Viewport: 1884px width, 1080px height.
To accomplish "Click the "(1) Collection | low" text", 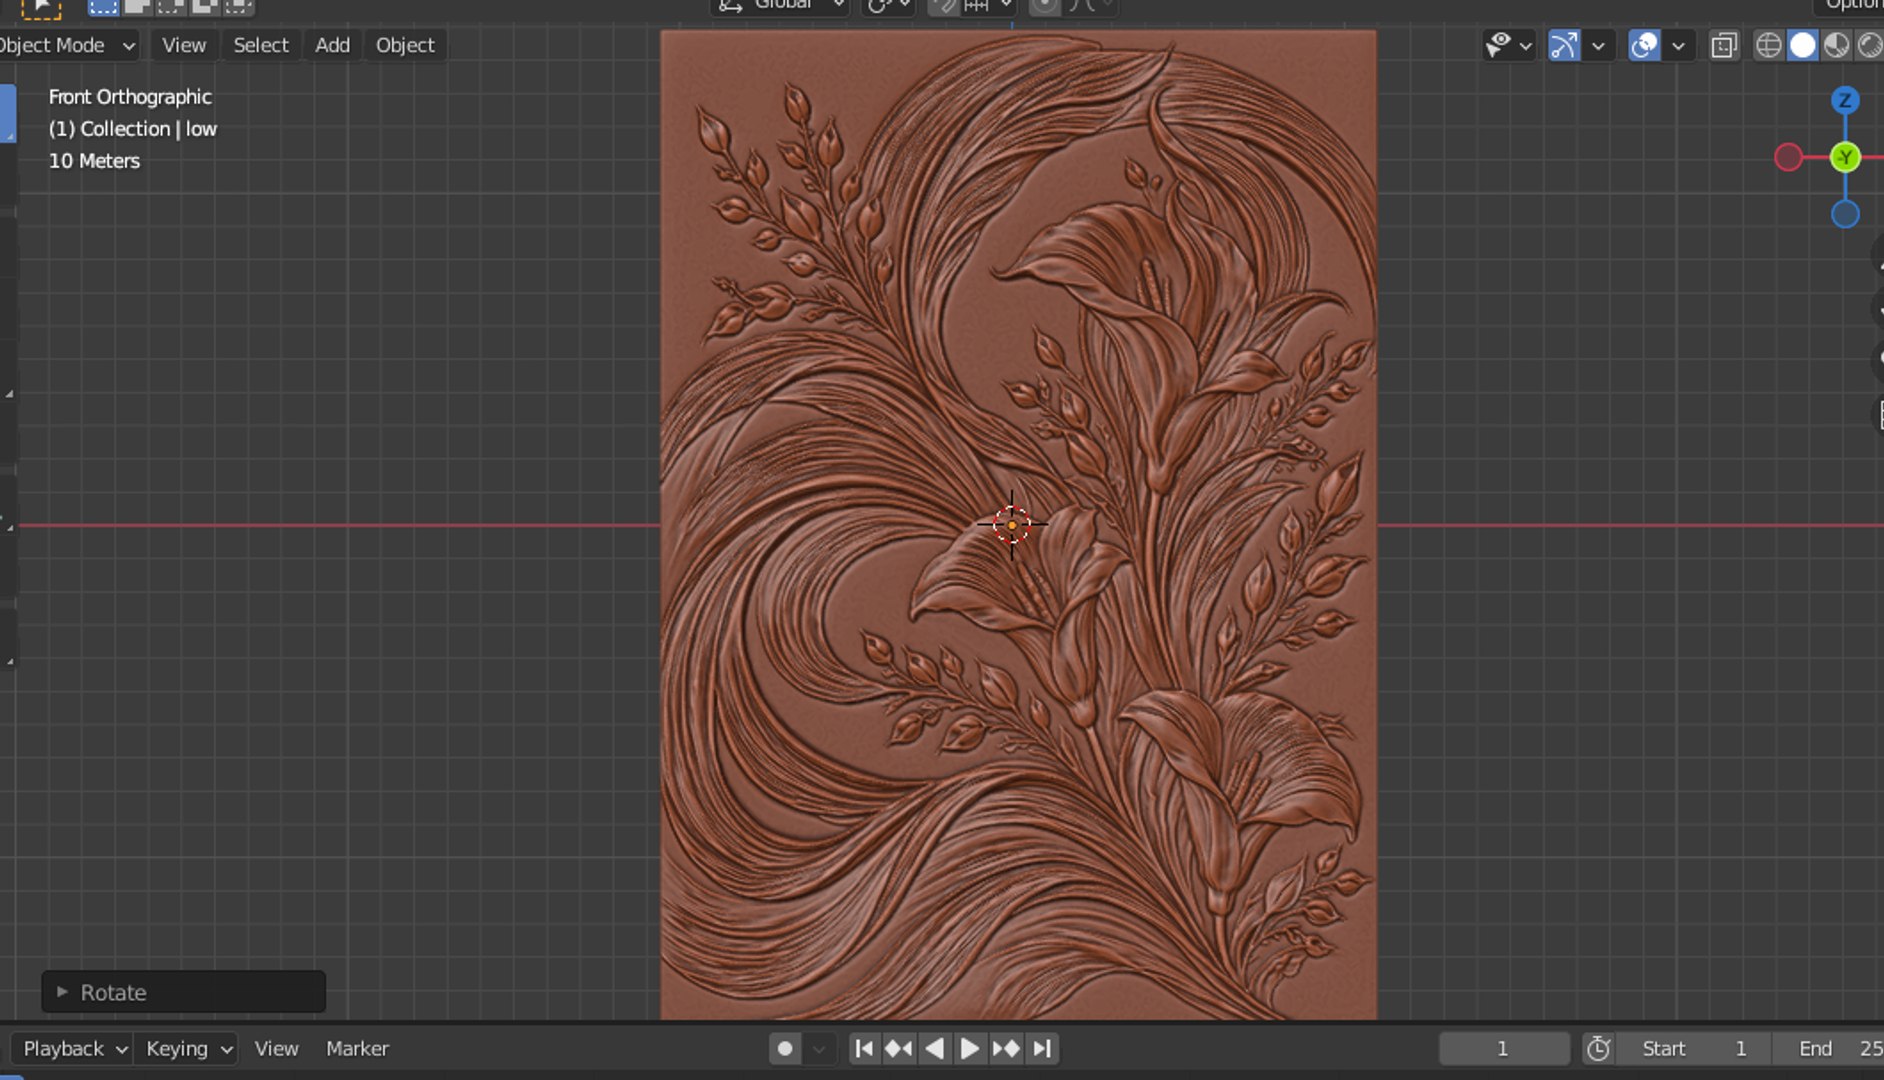I will coord(133,129).
